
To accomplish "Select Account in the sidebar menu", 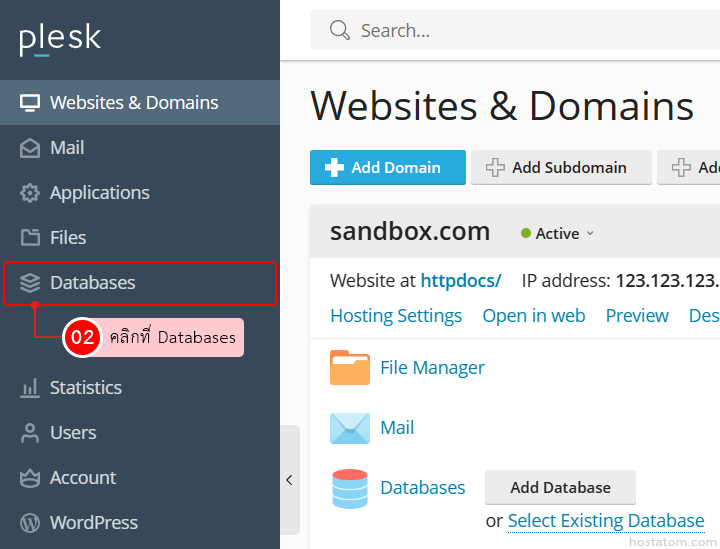I will pyautogui.click(x=83, y=478).
